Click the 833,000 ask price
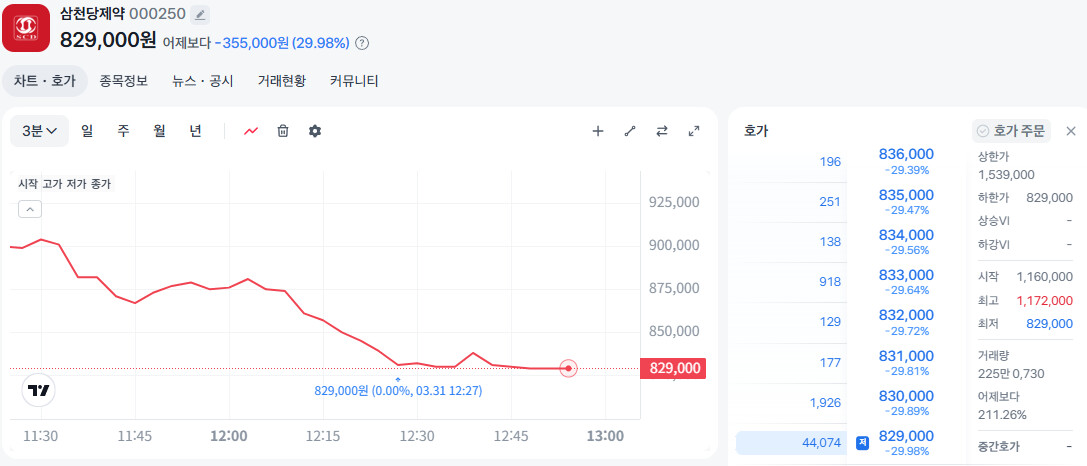The image size is (1087, 466). [x=906, y=275]
